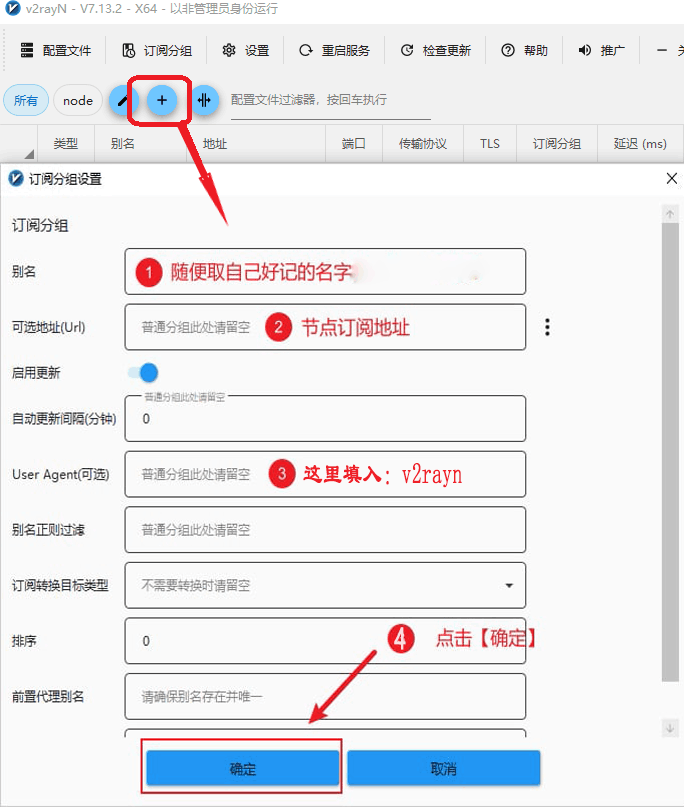The width and height of the screenshot is (684, 807).
Task: Open the 订阅分组 menu
Action: [156, 50]
